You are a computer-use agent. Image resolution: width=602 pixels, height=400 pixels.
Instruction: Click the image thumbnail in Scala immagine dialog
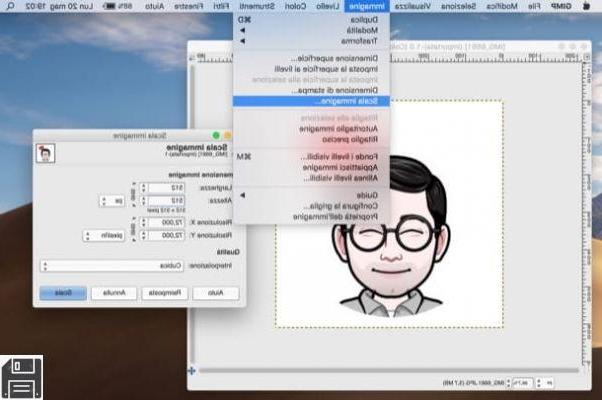[x=45, y=153]
